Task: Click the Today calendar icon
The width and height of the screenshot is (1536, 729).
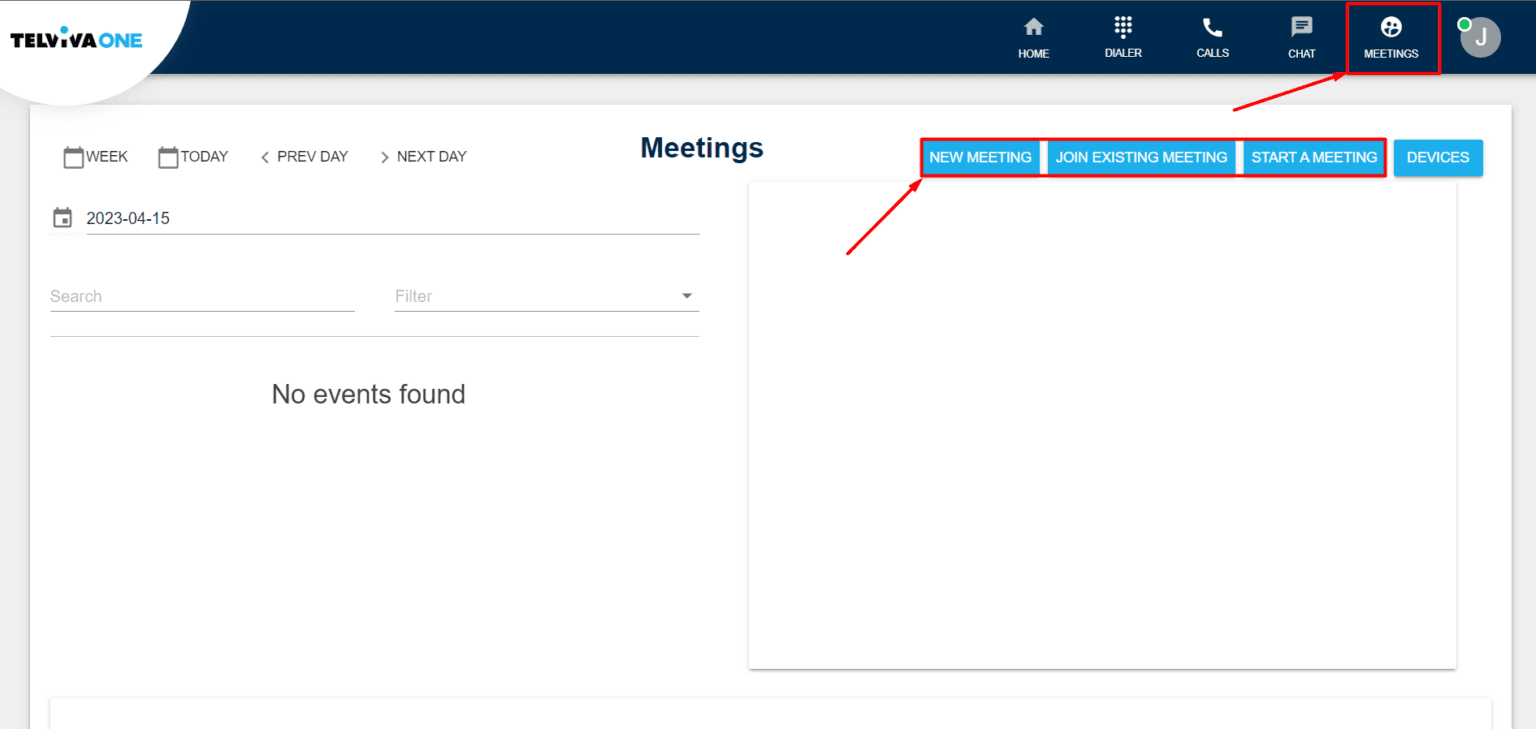Action: (167, 156)
